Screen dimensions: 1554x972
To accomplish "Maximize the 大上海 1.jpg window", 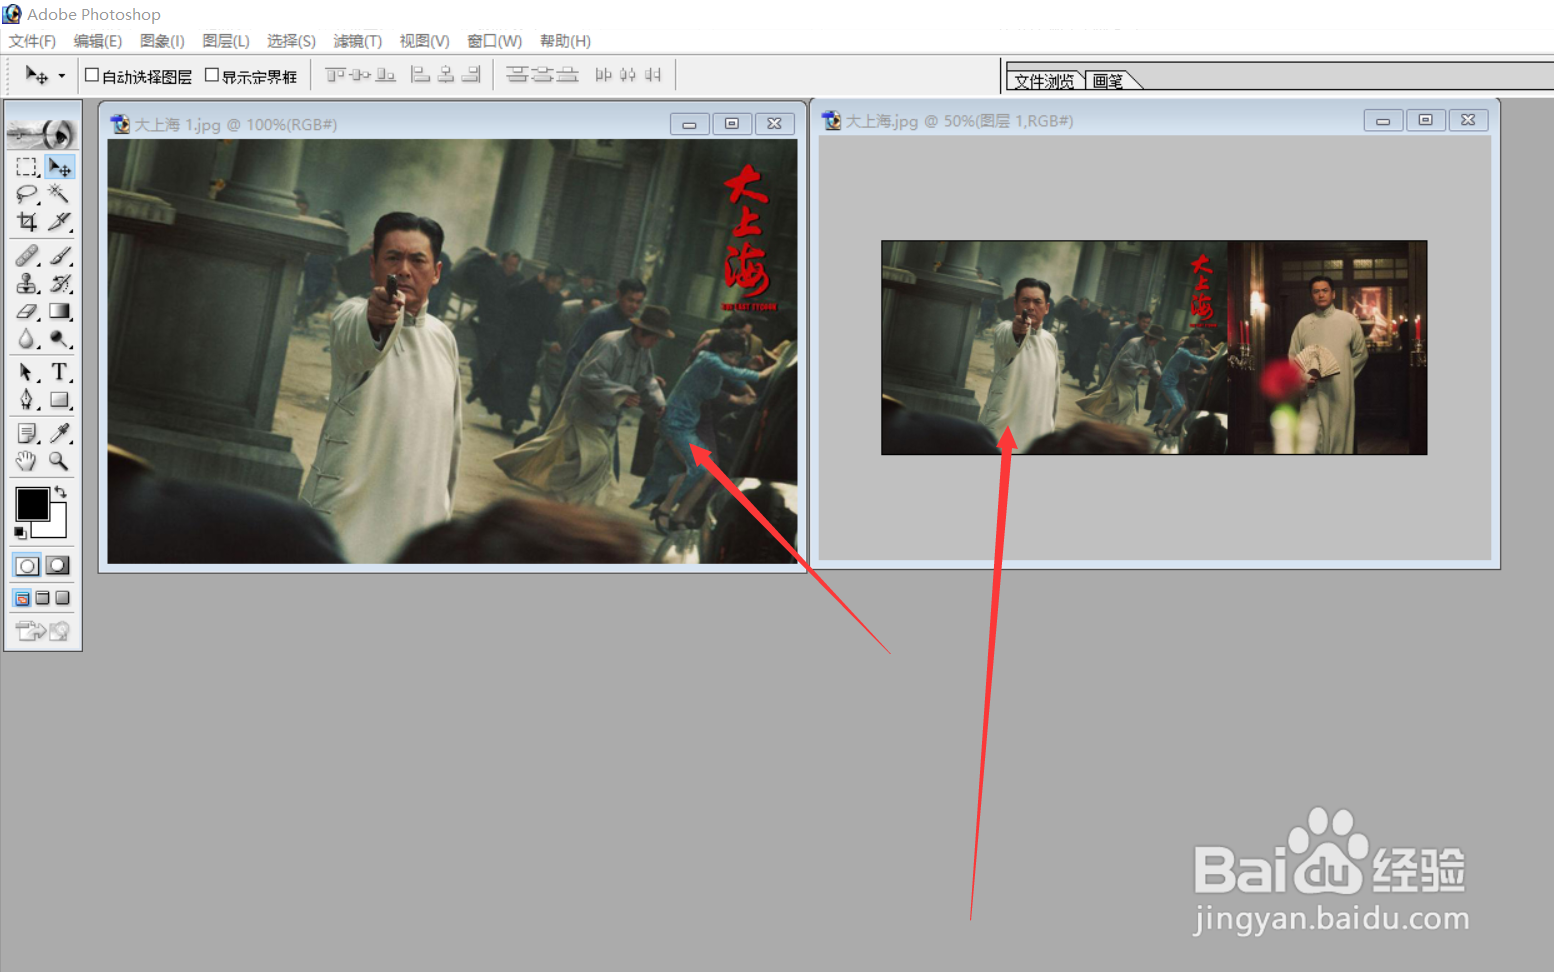I will [x=732, y=124].
